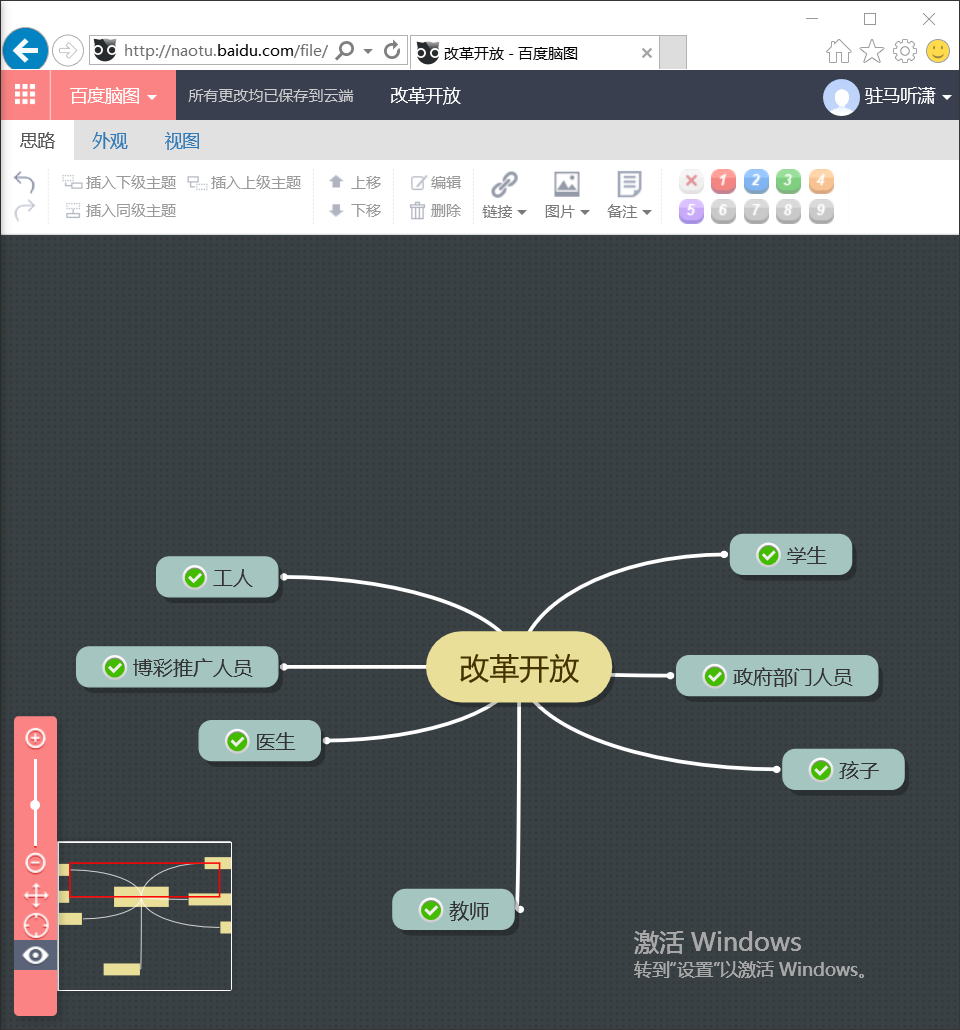960x1030 pixels.
Task: Switch to the 视图 tab
Action: tap(182, 141)
